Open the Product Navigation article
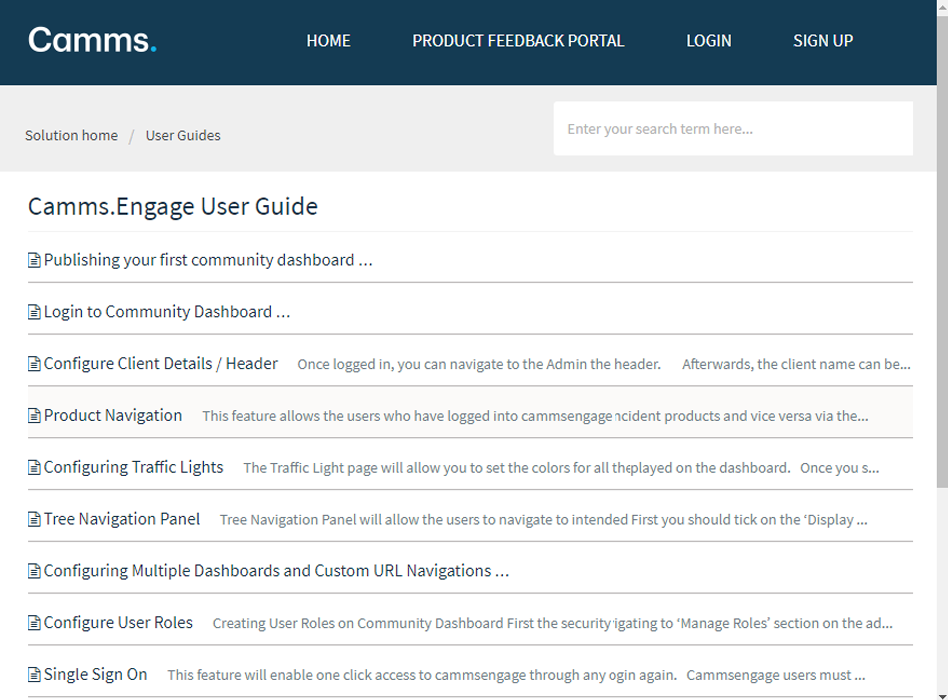 coord(113,415)
